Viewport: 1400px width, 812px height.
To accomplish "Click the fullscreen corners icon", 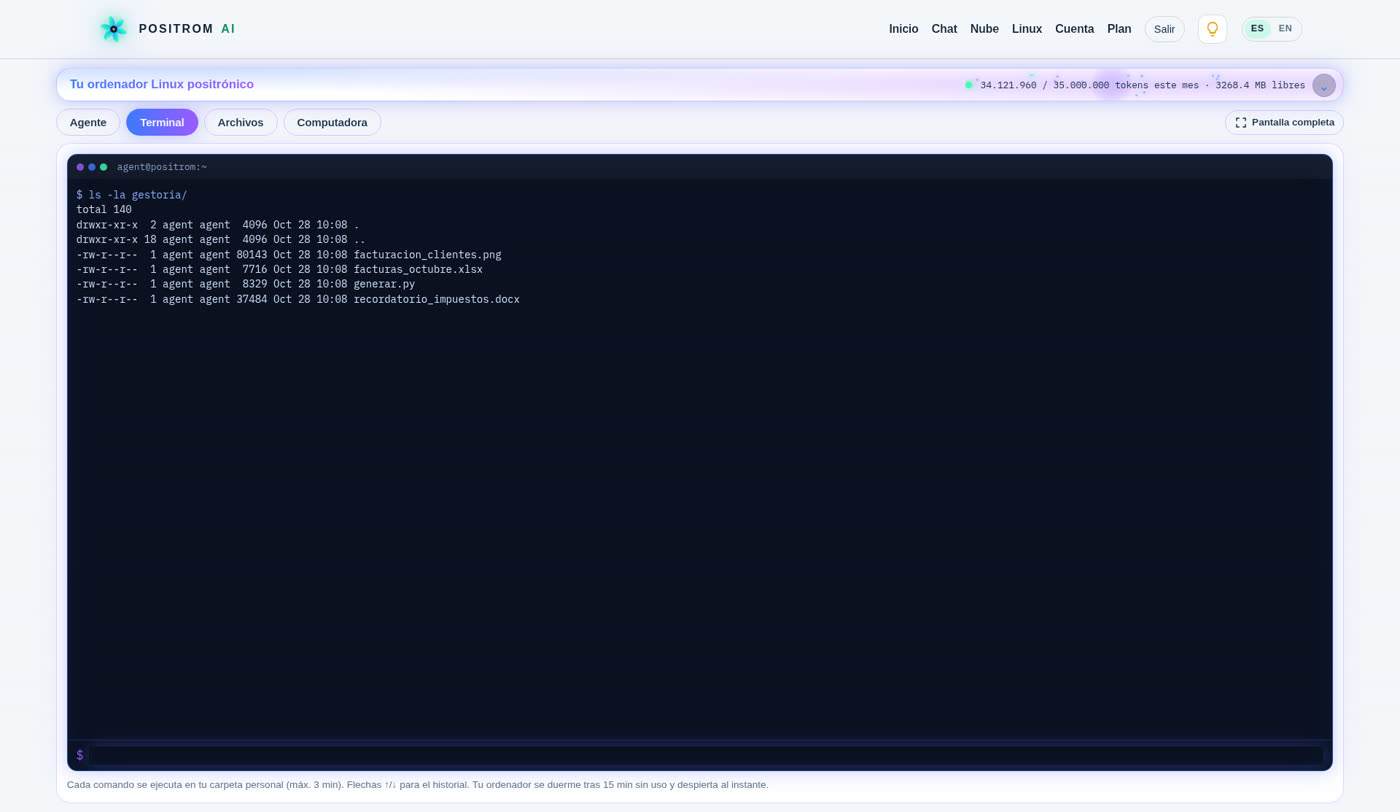I will click(x=1241, y=123).
